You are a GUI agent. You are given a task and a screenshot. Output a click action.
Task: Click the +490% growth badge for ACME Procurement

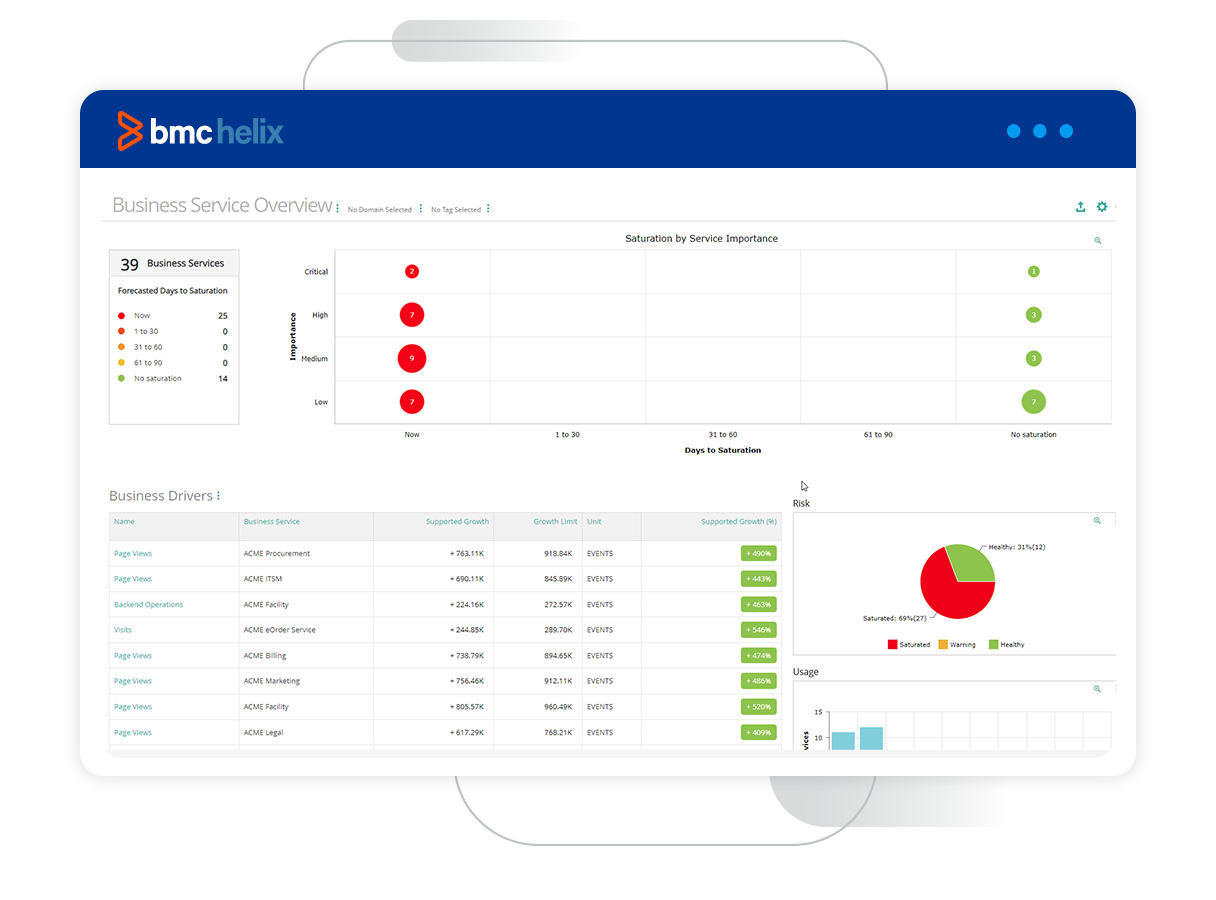(758, 554)
